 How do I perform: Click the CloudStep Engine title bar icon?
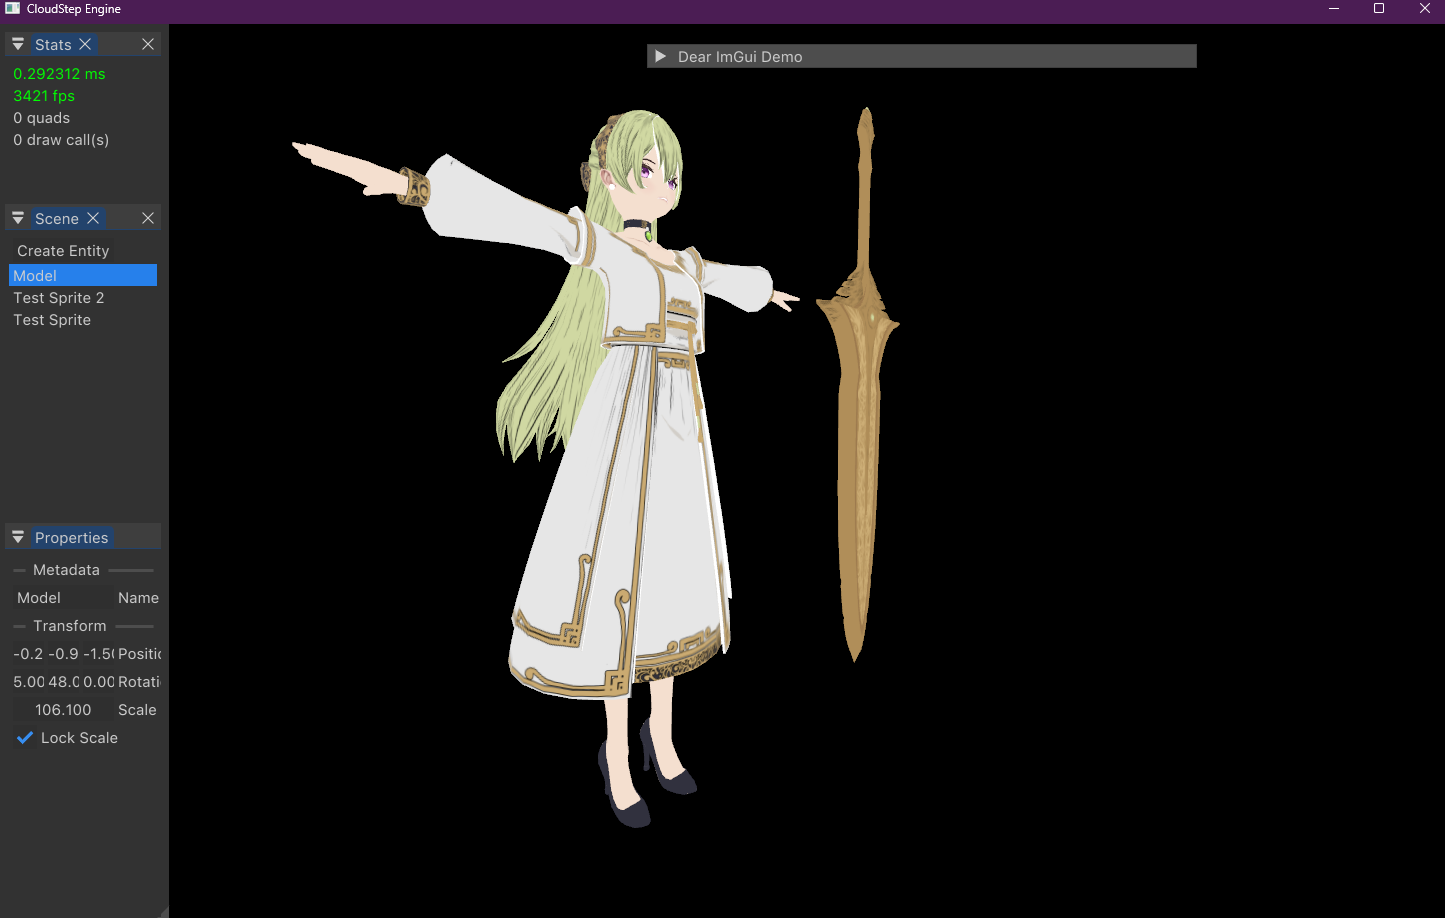13,9
